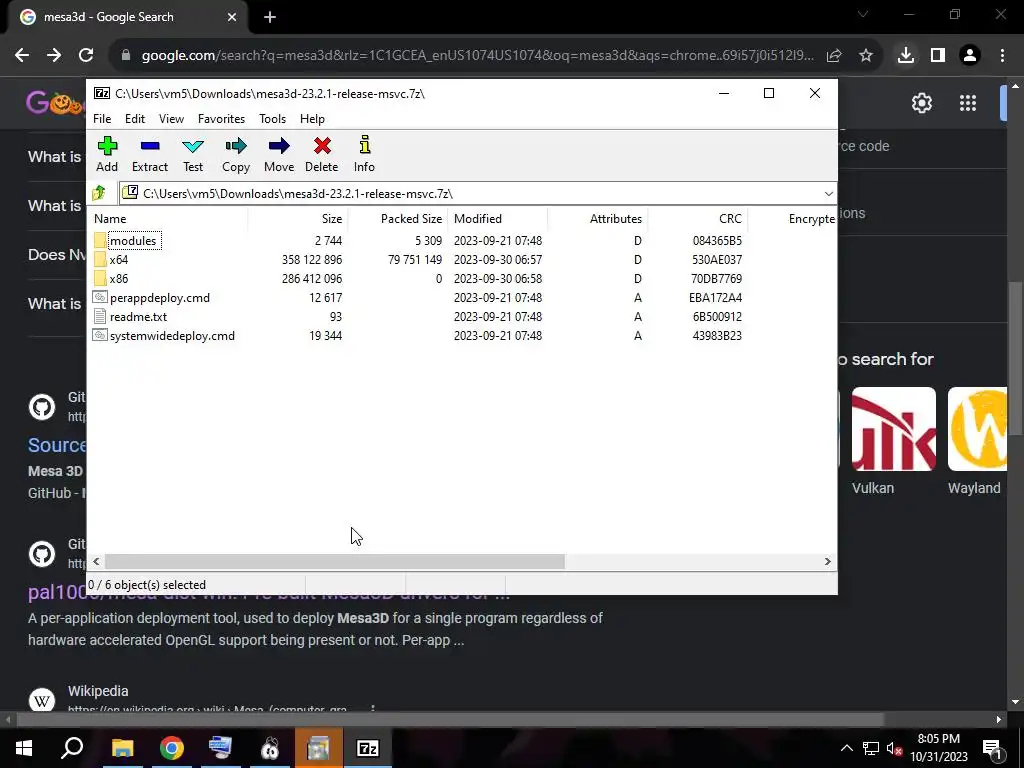Sort file list by CRC column
The width and height of the screenshot is (1024, 768).
697,219
